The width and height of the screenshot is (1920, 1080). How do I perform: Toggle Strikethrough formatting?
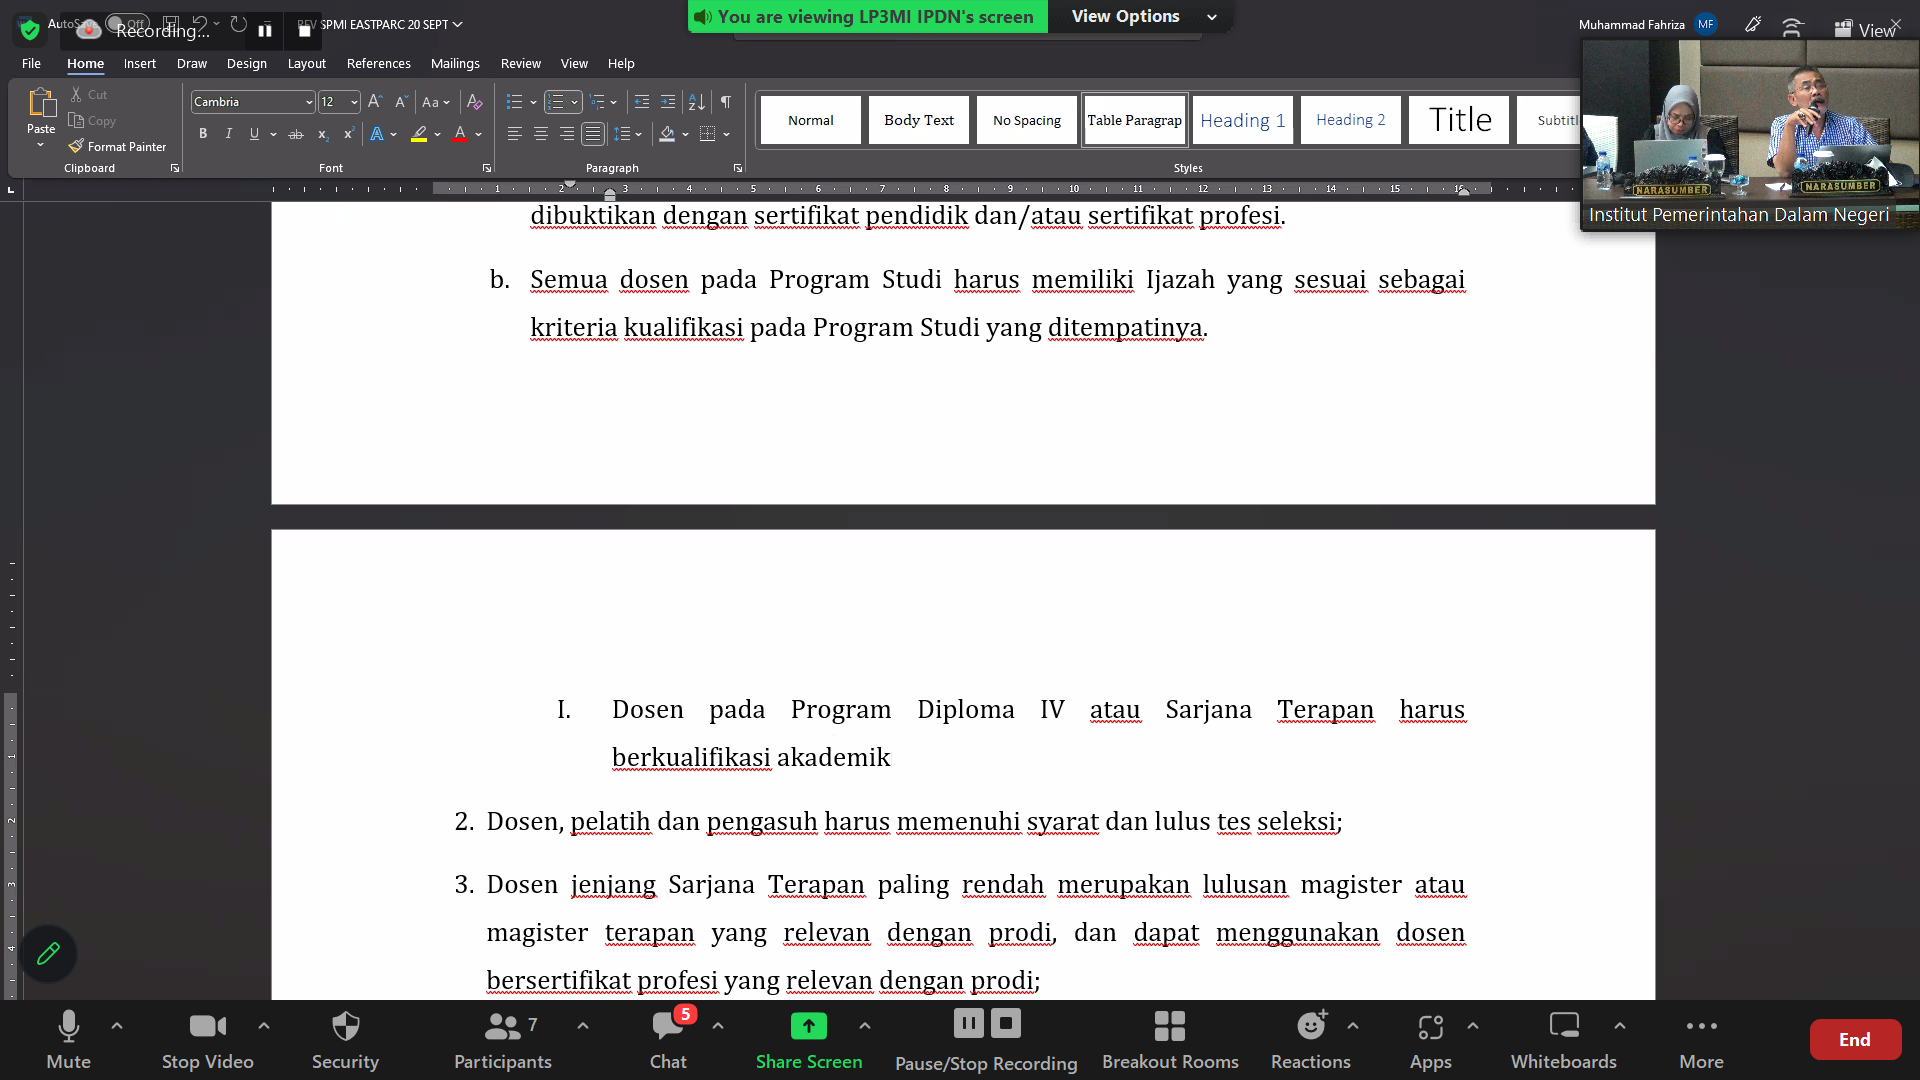point(296,134)
